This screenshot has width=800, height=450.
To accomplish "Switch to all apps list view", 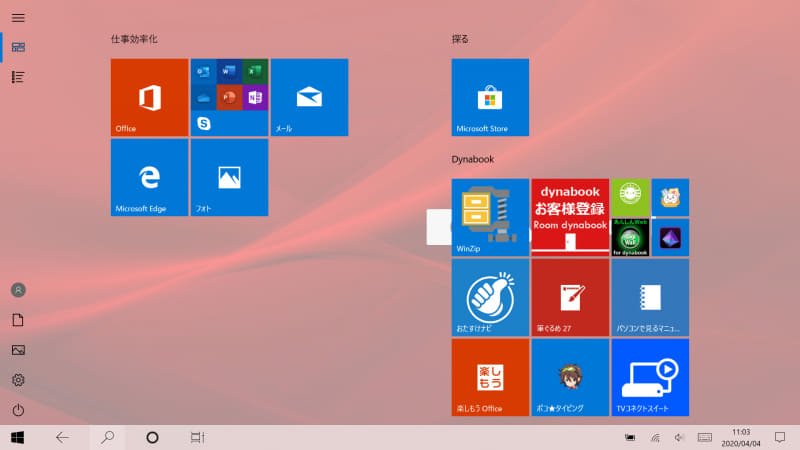I will tap(18, 77).
